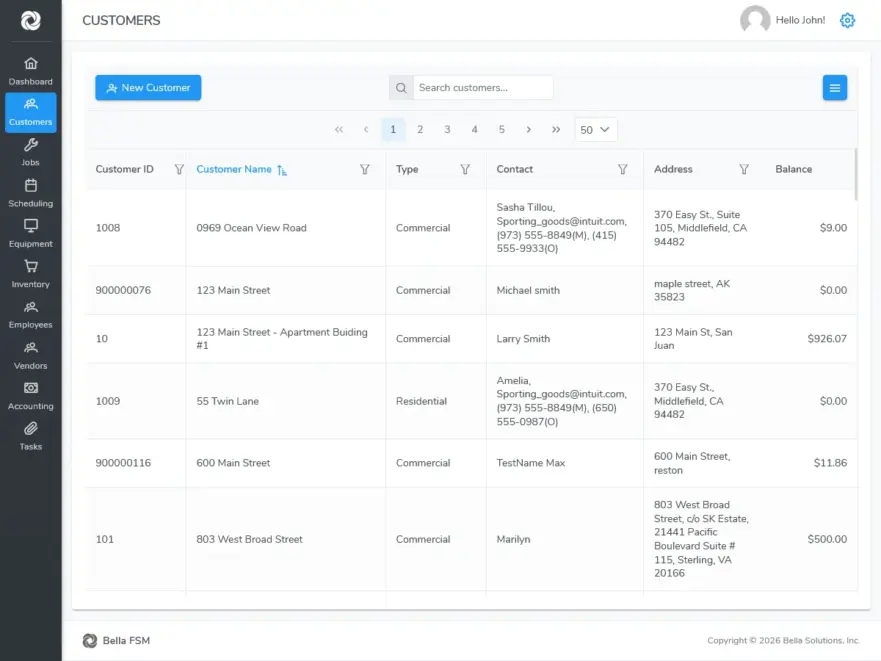This screenshot has height=661, width=881.
Task: Open the Scheduling calendar section
Action: pyautogui.click(x=30, y=193)
